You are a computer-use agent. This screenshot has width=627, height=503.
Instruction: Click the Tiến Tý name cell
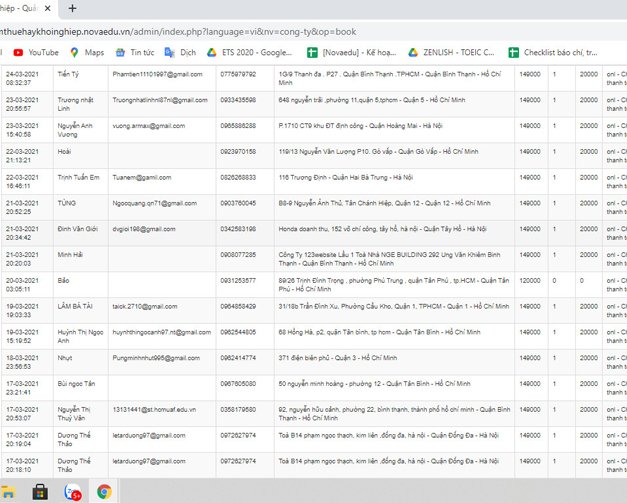[69, 74]
